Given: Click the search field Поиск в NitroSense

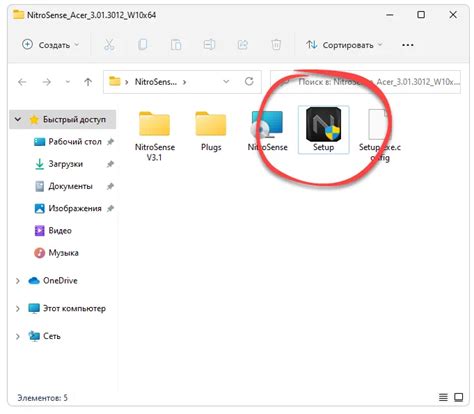Looking at the screenshot, I should click(366, 82).
